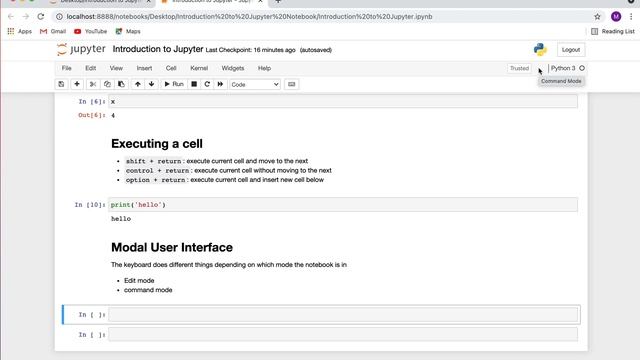Open the Edit menu
This screenshot has width=640, height=360.
click(x=91, y=68)
